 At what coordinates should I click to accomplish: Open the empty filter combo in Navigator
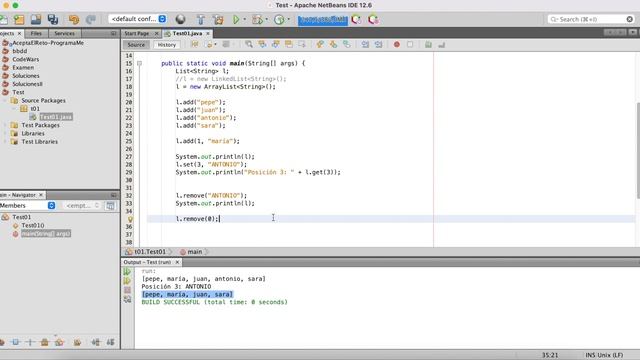click(x=82, y=206)
